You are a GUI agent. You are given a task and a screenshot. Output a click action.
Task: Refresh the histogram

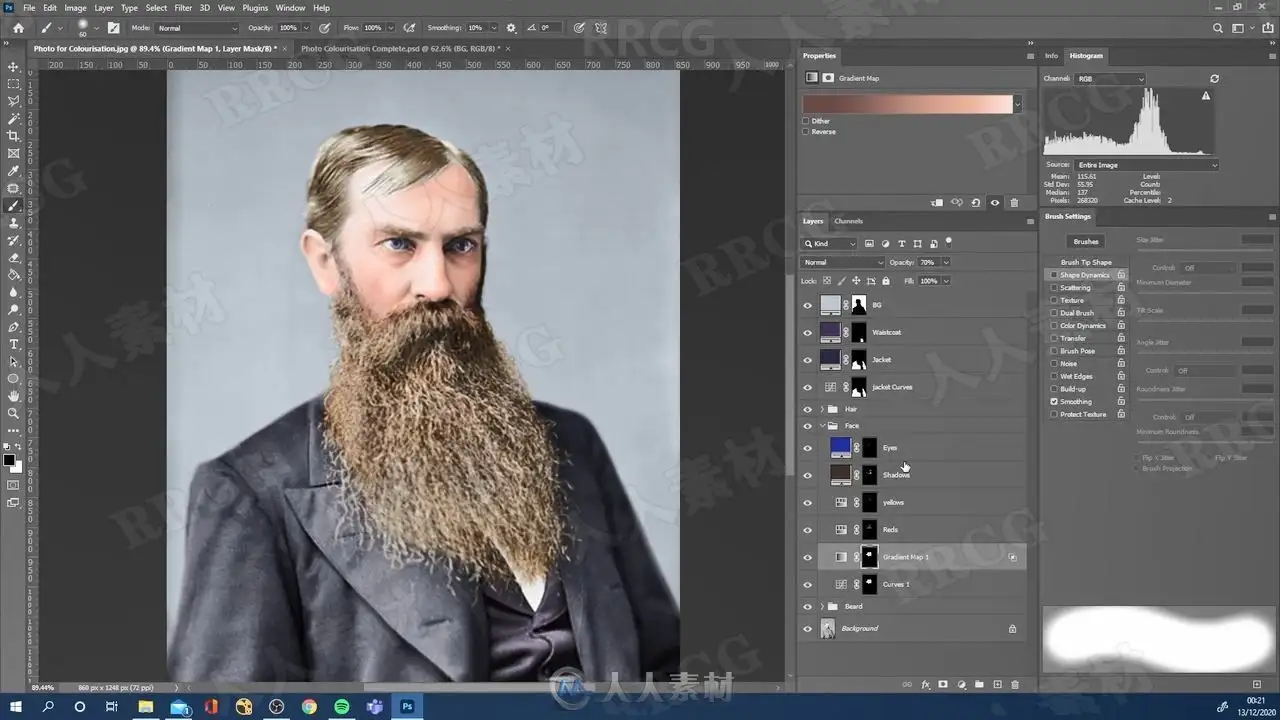1214,78
